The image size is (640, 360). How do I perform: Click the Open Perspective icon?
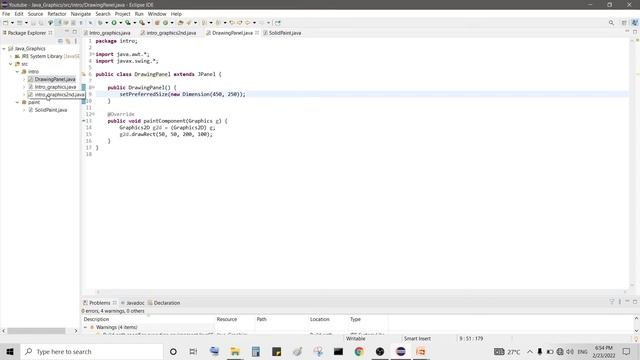point(624,23)
